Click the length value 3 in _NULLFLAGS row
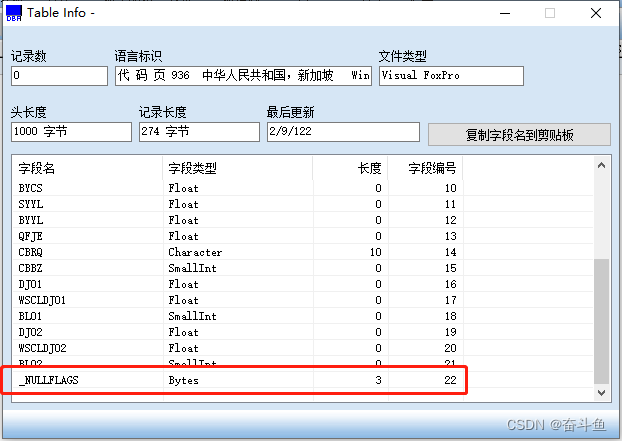This screenshot has height=441, width=622. [x=378, y=380]
